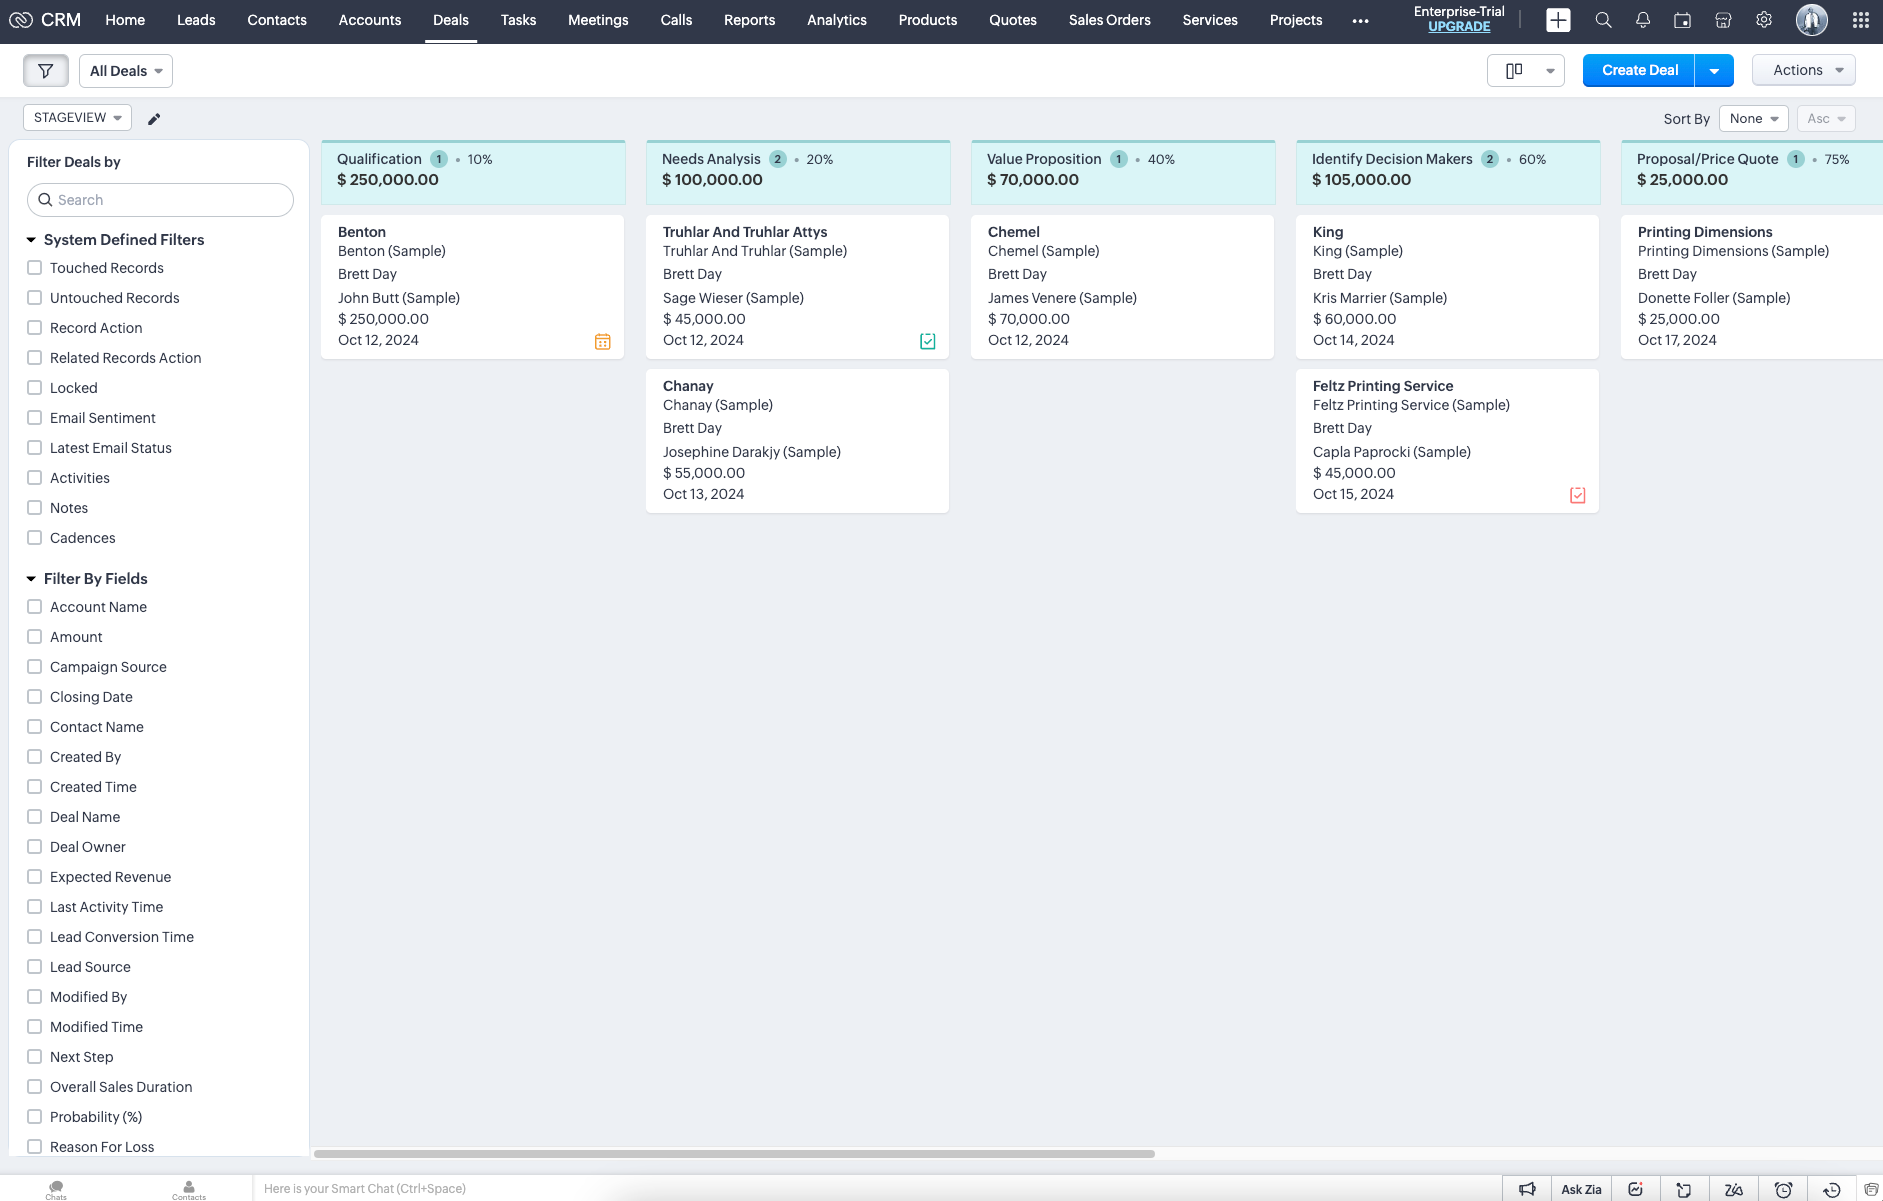Image resolution: width=1883 pixels, height=1201 pixels.
Task: Open global search from the top bar
Action: [x=1602, y=20]
